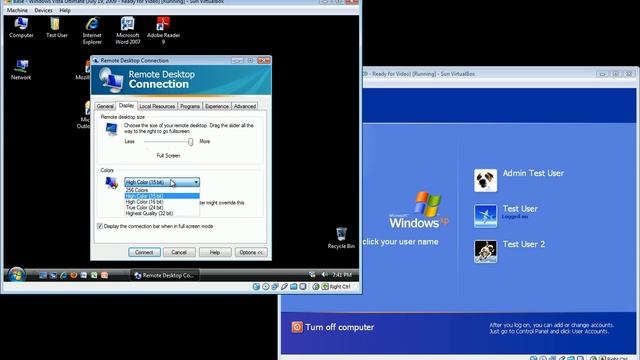Image resolution: width=640 pixels, height=360 pixels.
Task: Open the Recycle Bin on the Vista desktop
Action: [341, 238]
